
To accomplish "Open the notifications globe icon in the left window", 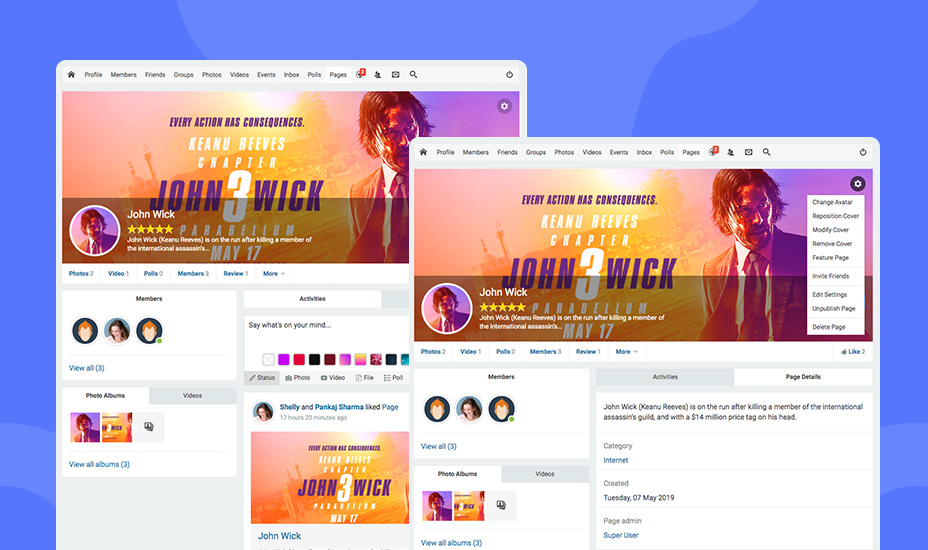I will [360, 74].
